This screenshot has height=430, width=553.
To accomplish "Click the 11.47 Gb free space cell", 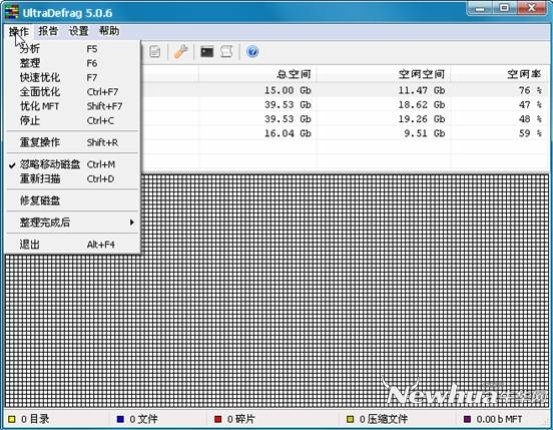I will (x=421, y=90).
